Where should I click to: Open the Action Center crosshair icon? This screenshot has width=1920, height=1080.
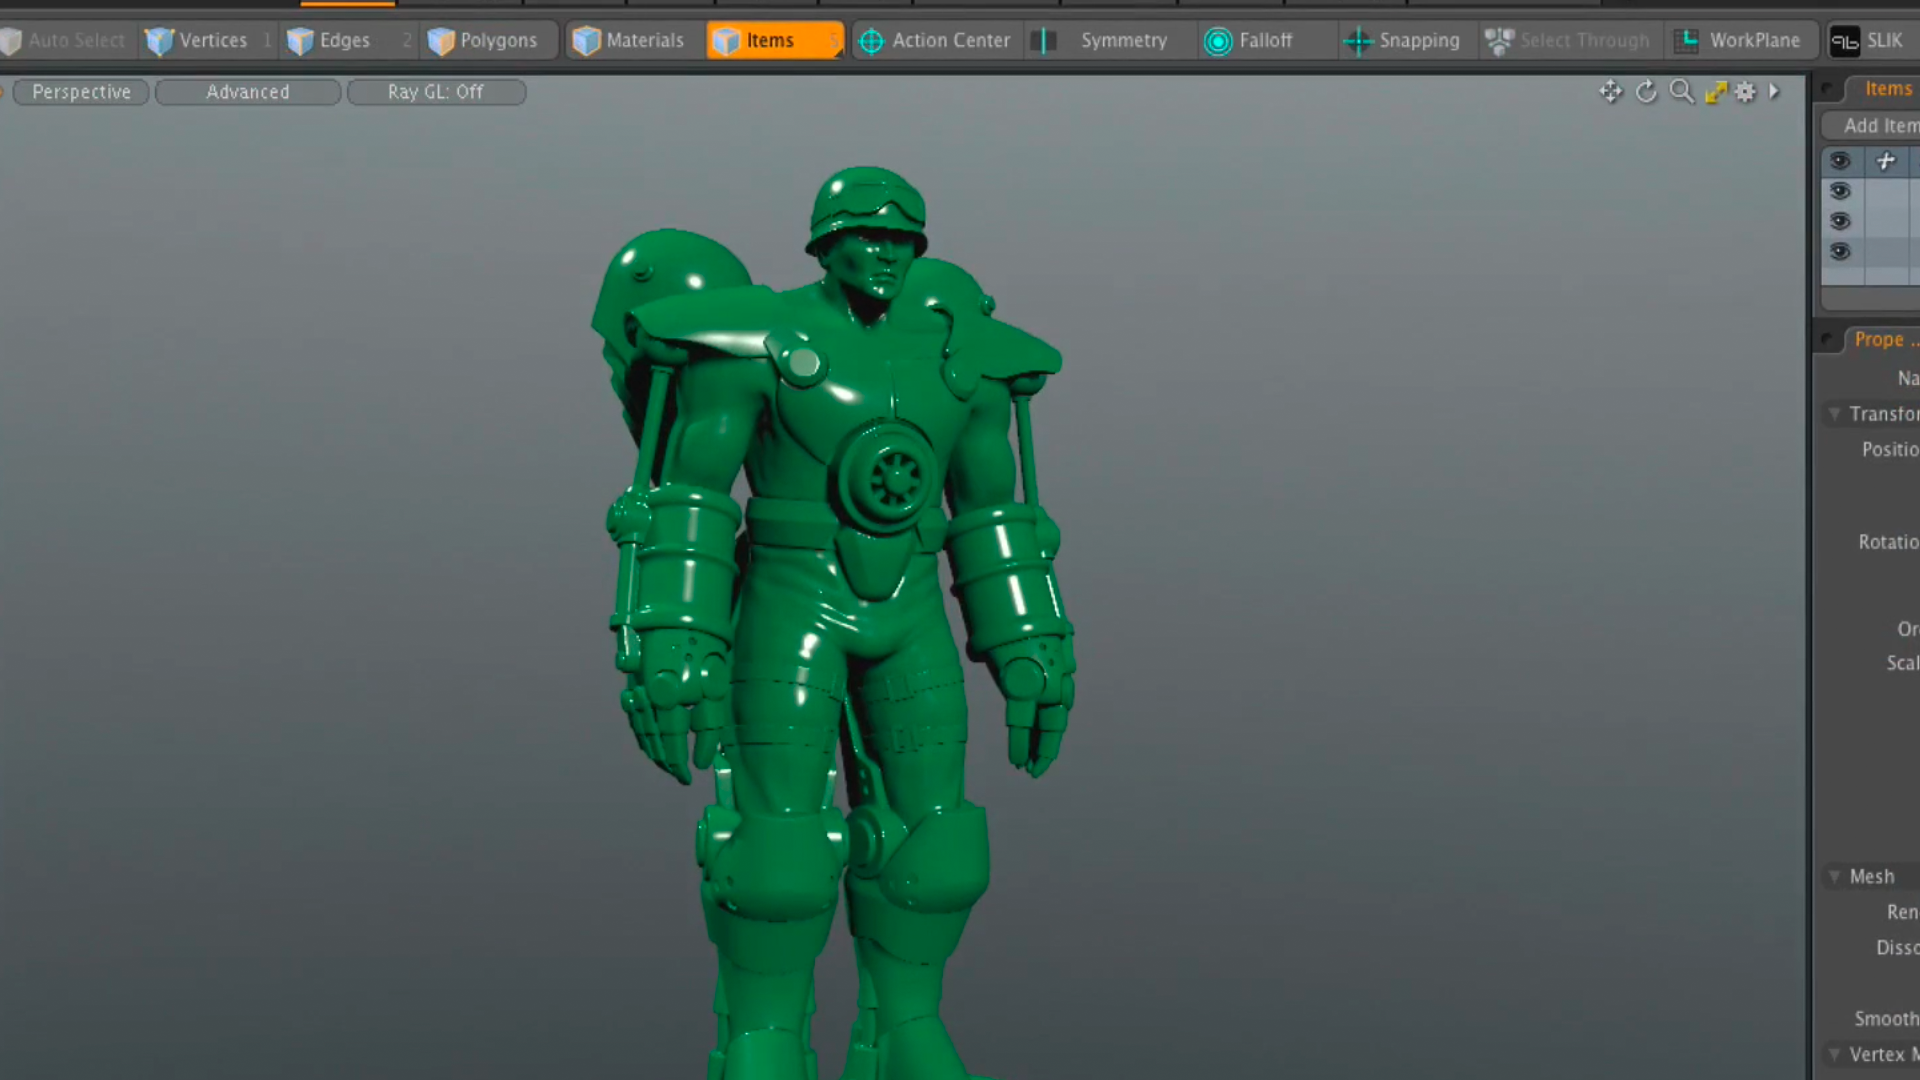871,41
